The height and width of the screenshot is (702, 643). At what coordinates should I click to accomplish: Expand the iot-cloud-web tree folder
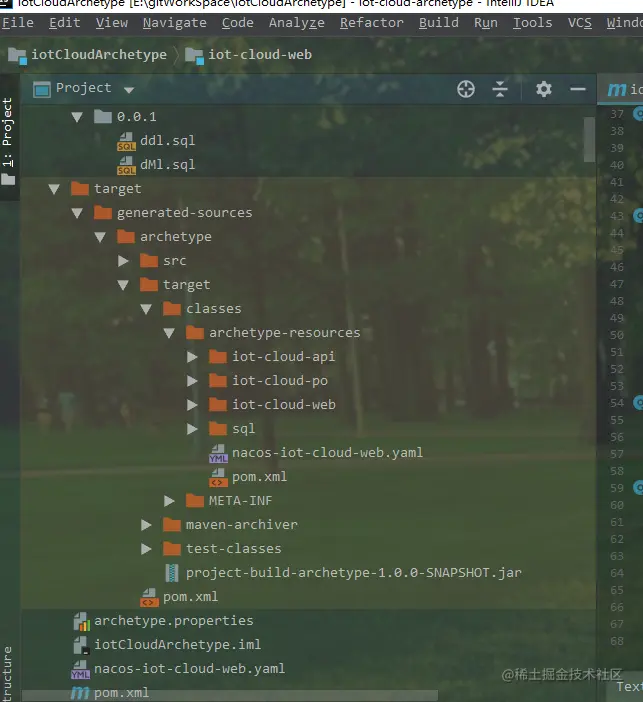pyautogui.click(x=192, y=405)
